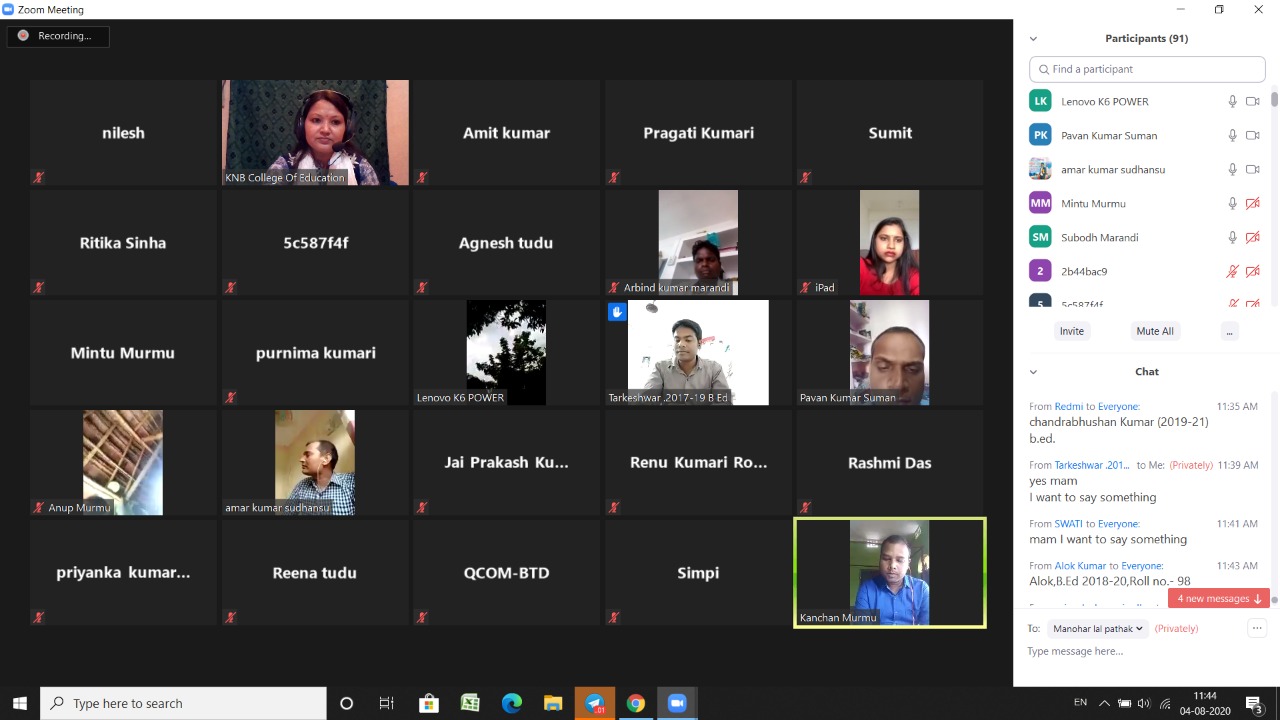Open the chat recipient dropdown Manohar lal pathak
The image size is (1280, 720).
pos(1097,629)
